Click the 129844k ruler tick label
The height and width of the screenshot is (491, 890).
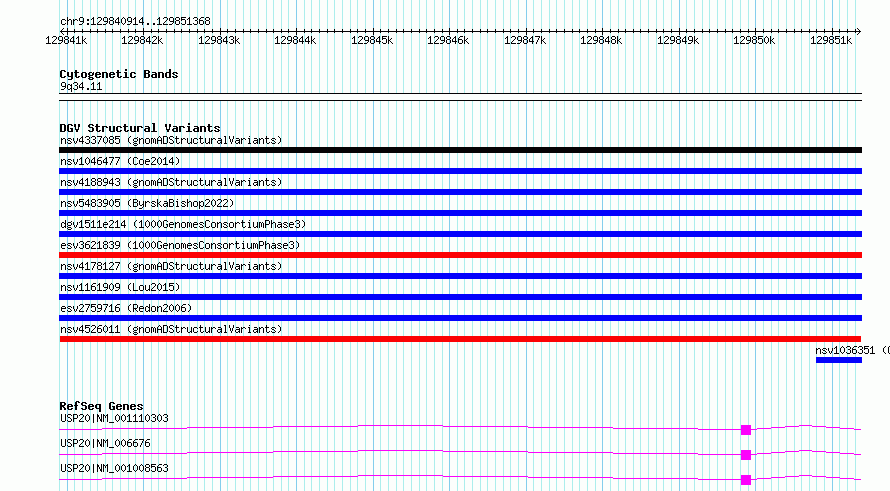click(x=295, y=40)
